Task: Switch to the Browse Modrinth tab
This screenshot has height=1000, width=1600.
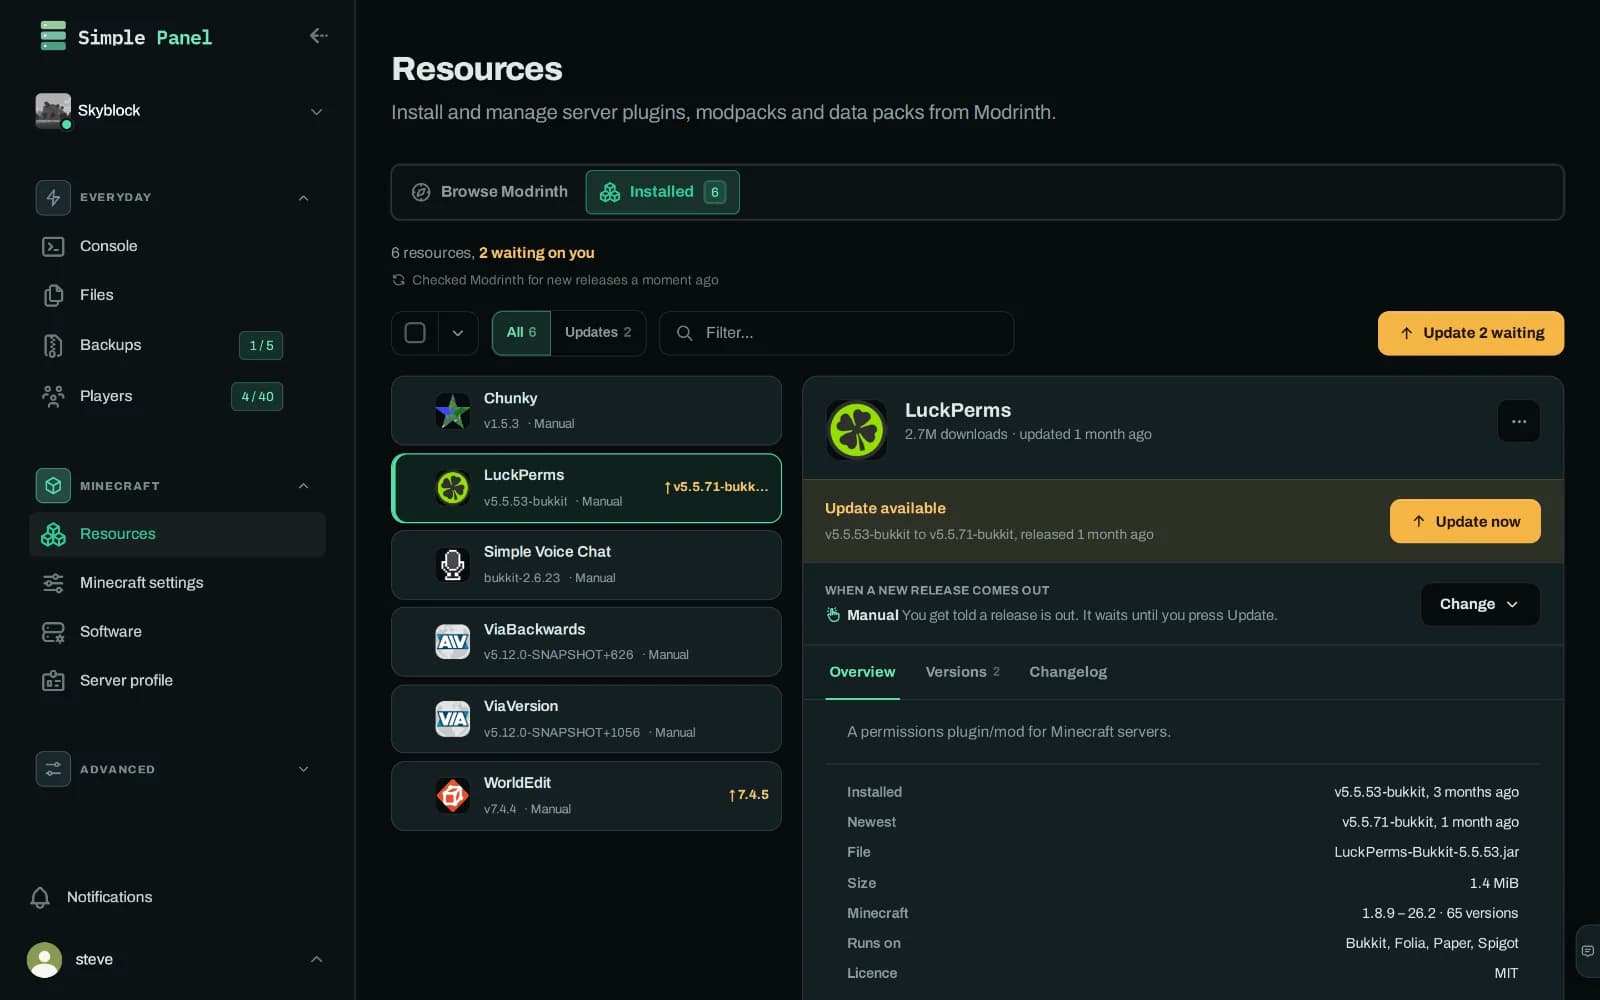Action: (490, 192)
